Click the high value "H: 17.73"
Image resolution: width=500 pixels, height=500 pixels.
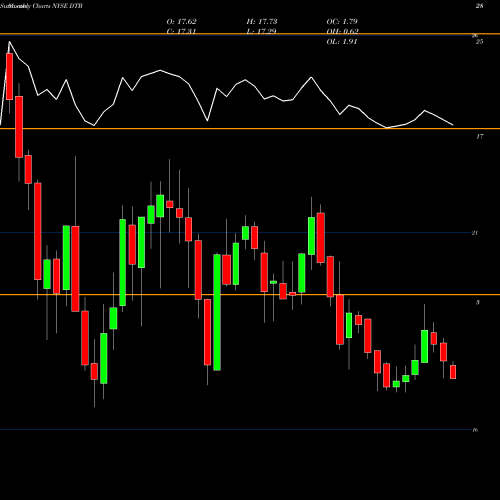point(262,22)
